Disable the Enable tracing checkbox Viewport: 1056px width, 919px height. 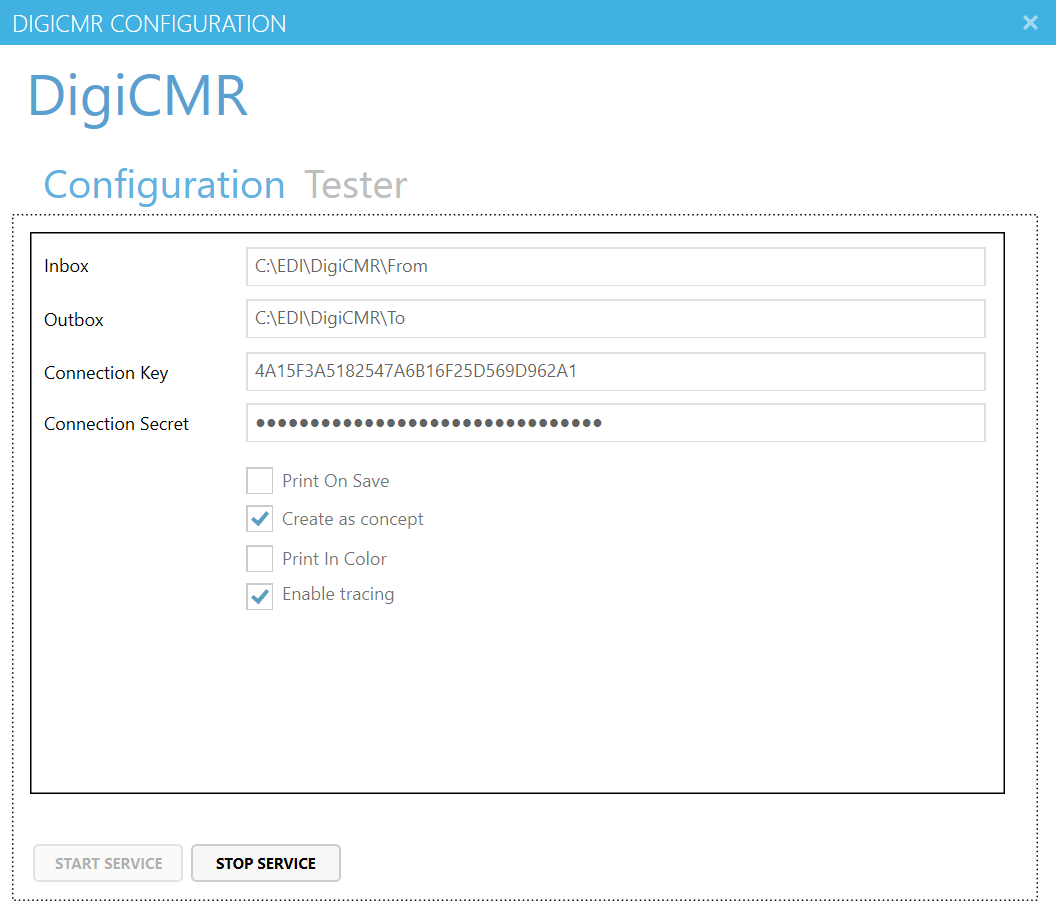[x=259, y=594]
